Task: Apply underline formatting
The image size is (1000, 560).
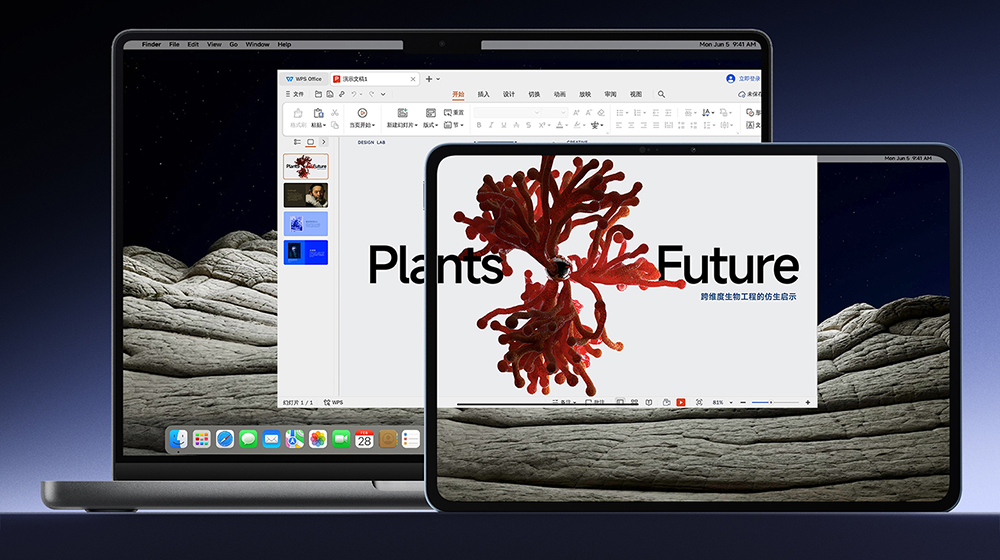Action: pos(504,125)
